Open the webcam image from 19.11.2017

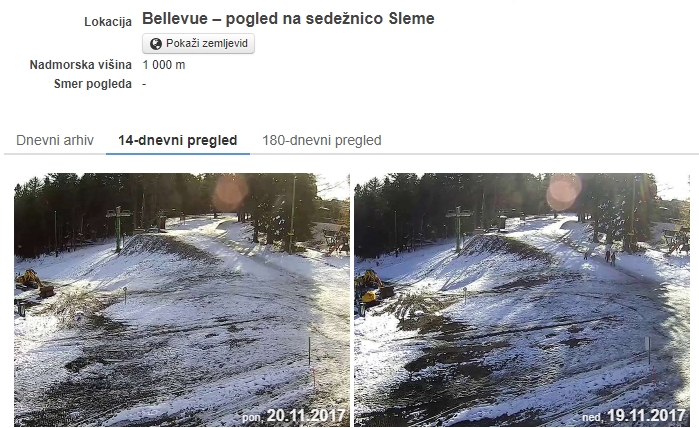coord(522,300)
